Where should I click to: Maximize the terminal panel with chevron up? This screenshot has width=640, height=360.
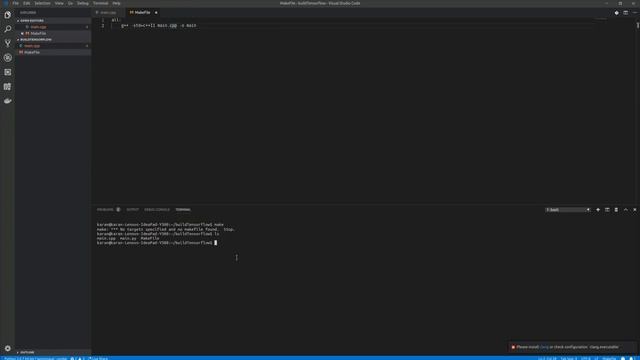point(626,210)
